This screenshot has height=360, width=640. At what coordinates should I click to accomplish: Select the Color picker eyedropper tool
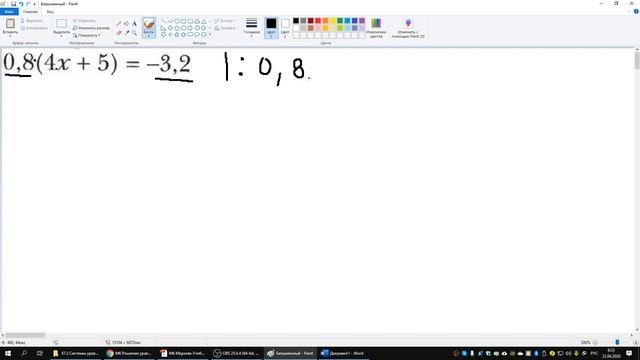pos(127,32)
